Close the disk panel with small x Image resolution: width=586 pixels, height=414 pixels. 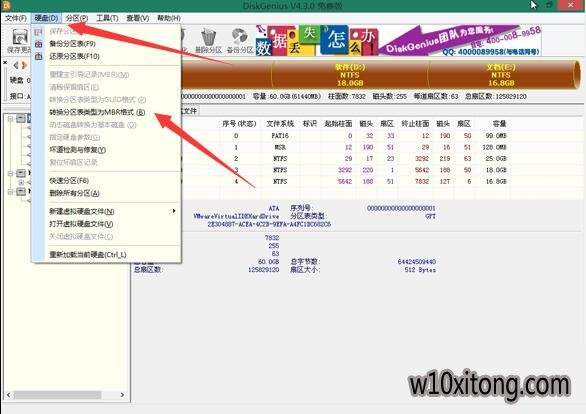[x=5, y=62]
